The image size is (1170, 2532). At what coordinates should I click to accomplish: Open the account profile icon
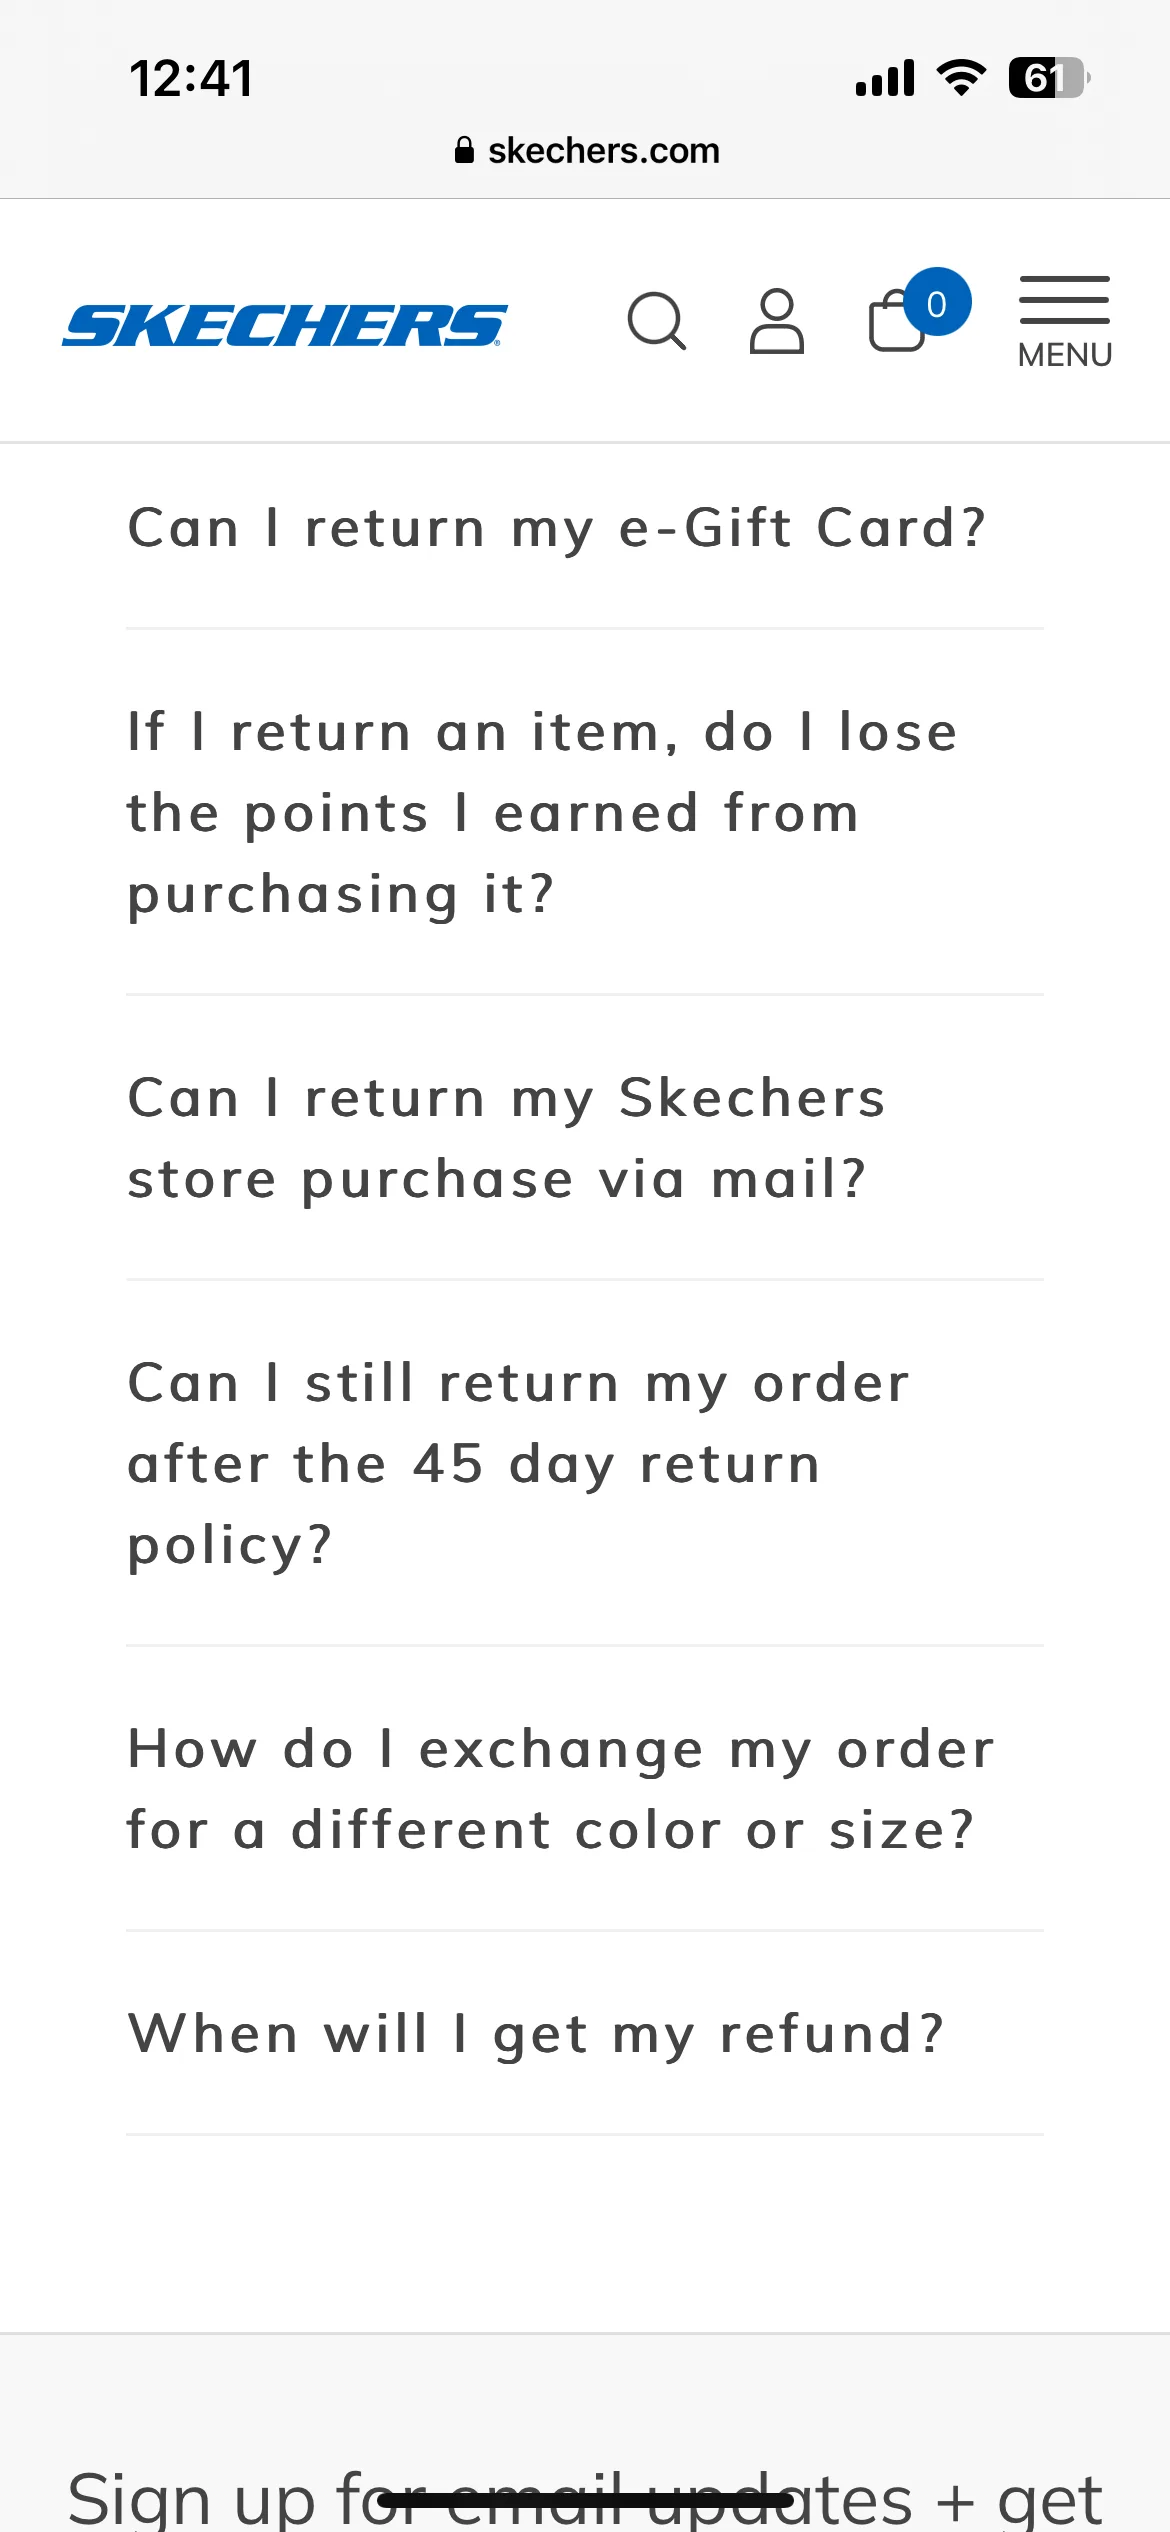click(x=777, y=321)
